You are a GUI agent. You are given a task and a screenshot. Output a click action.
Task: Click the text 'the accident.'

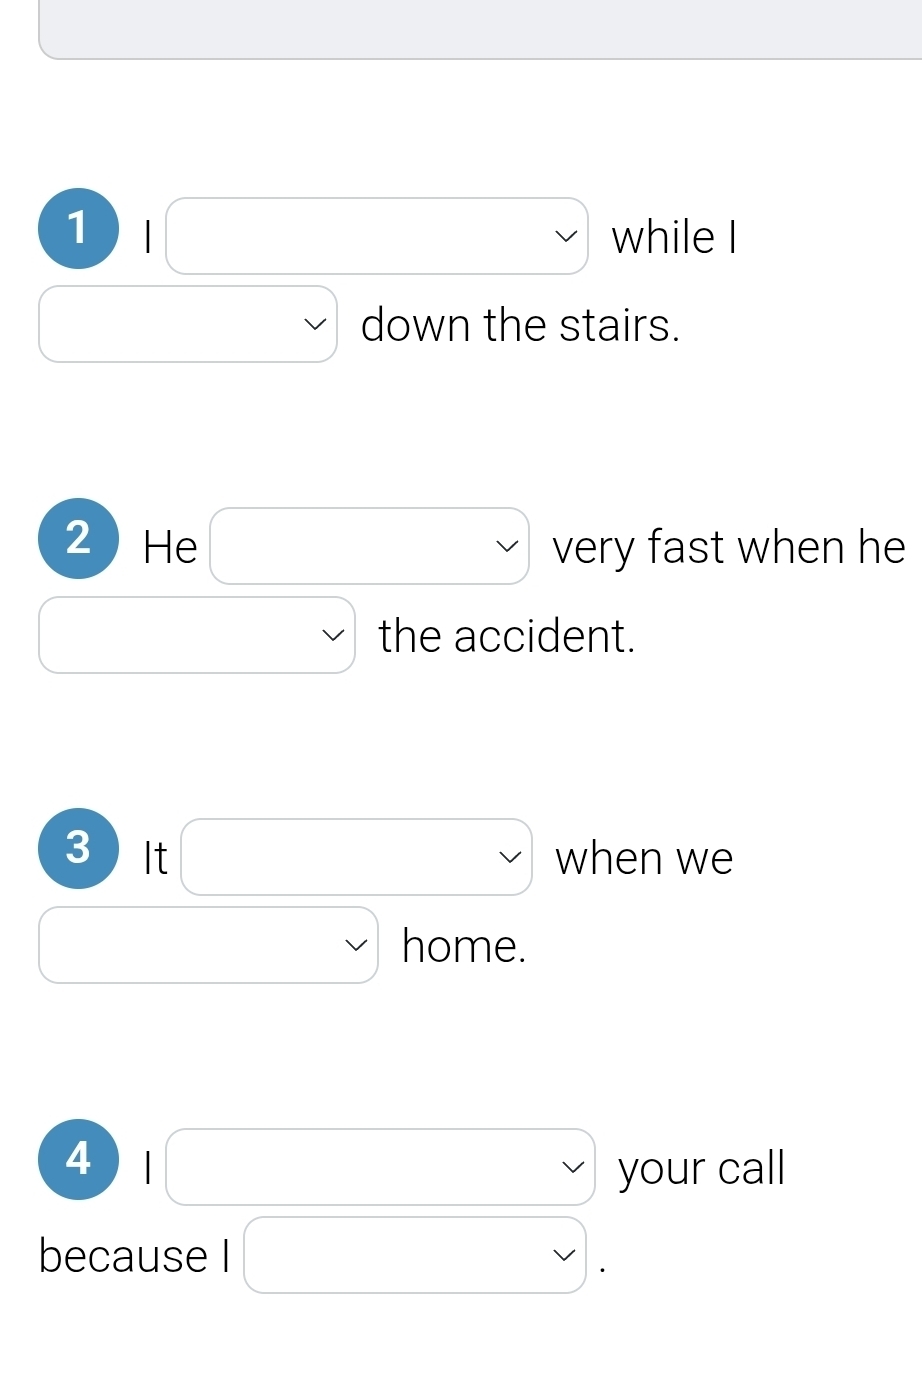click(507, 636)
